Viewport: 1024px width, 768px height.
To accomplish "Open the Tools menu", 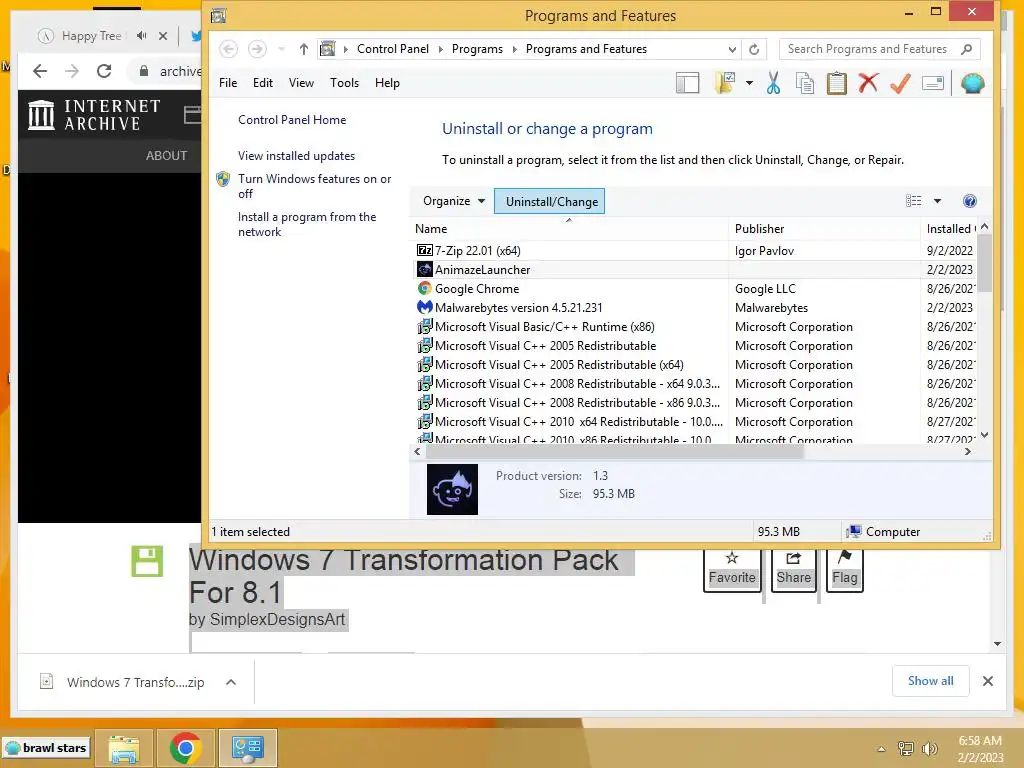I will pyautogui.click(x=344, y=83).
